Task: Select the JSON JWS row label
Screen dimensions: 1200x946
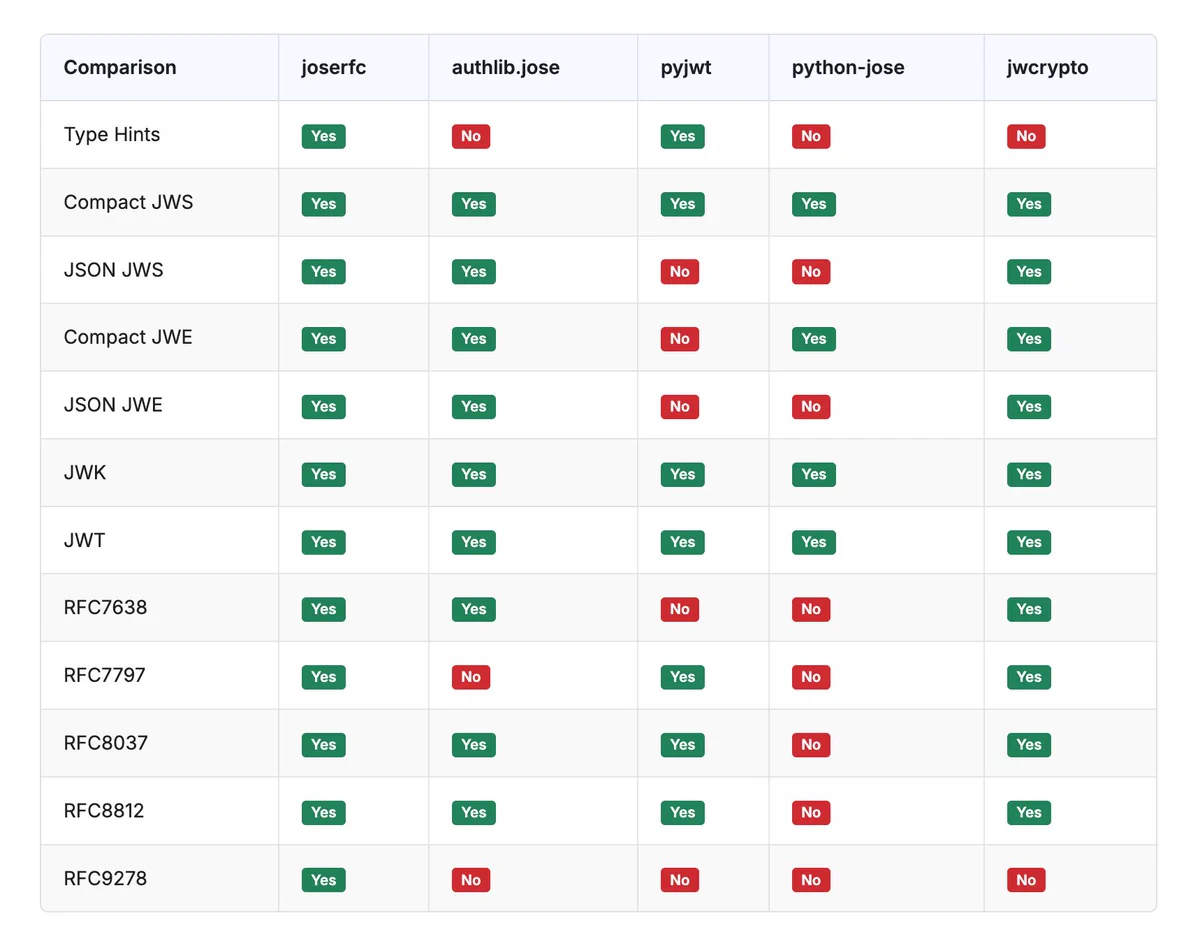Action: (x=113, y=270)
